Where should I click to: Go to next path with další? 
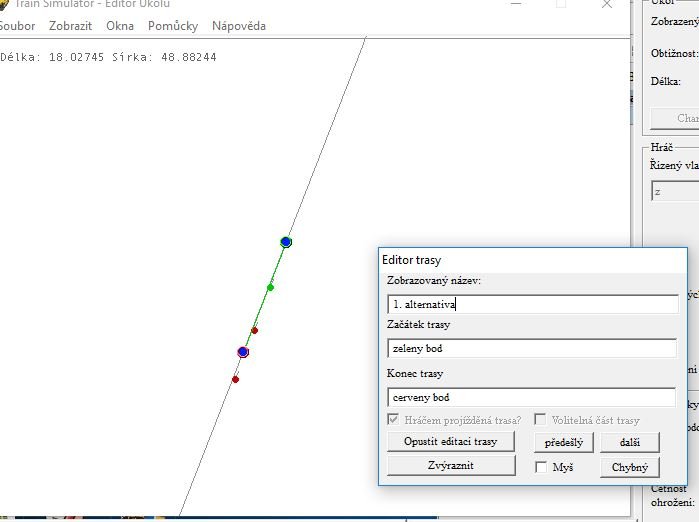[x=630, y=443]
